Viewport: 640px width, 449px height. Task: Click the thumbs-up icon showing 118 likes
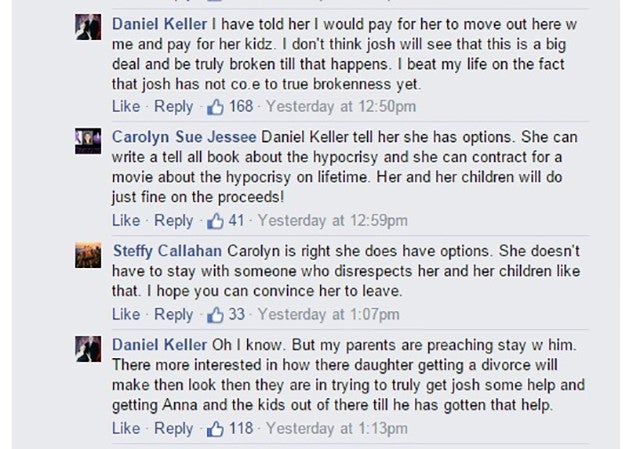(215, 428)
